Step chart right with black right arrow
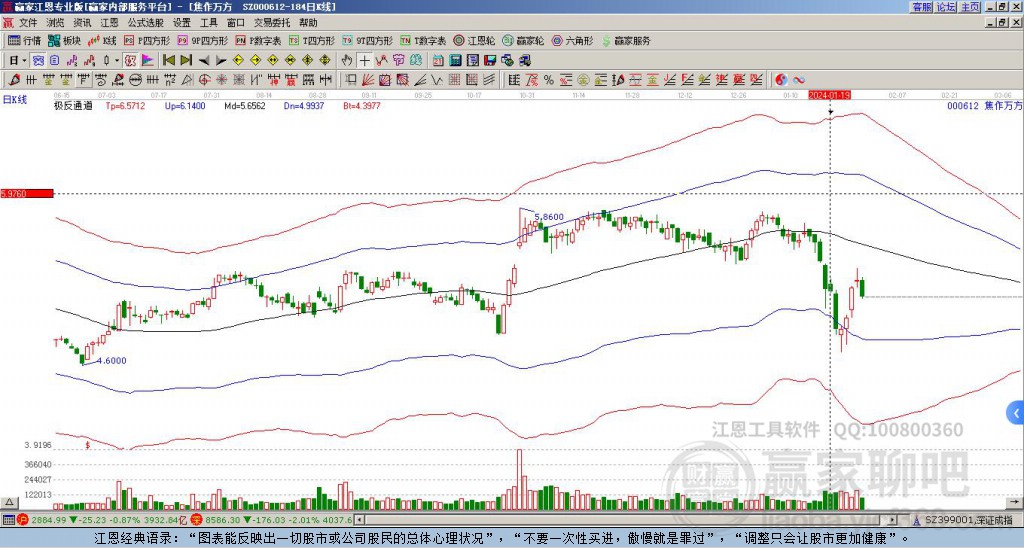This screenshot has height=548, width=1024. (221, 60)
